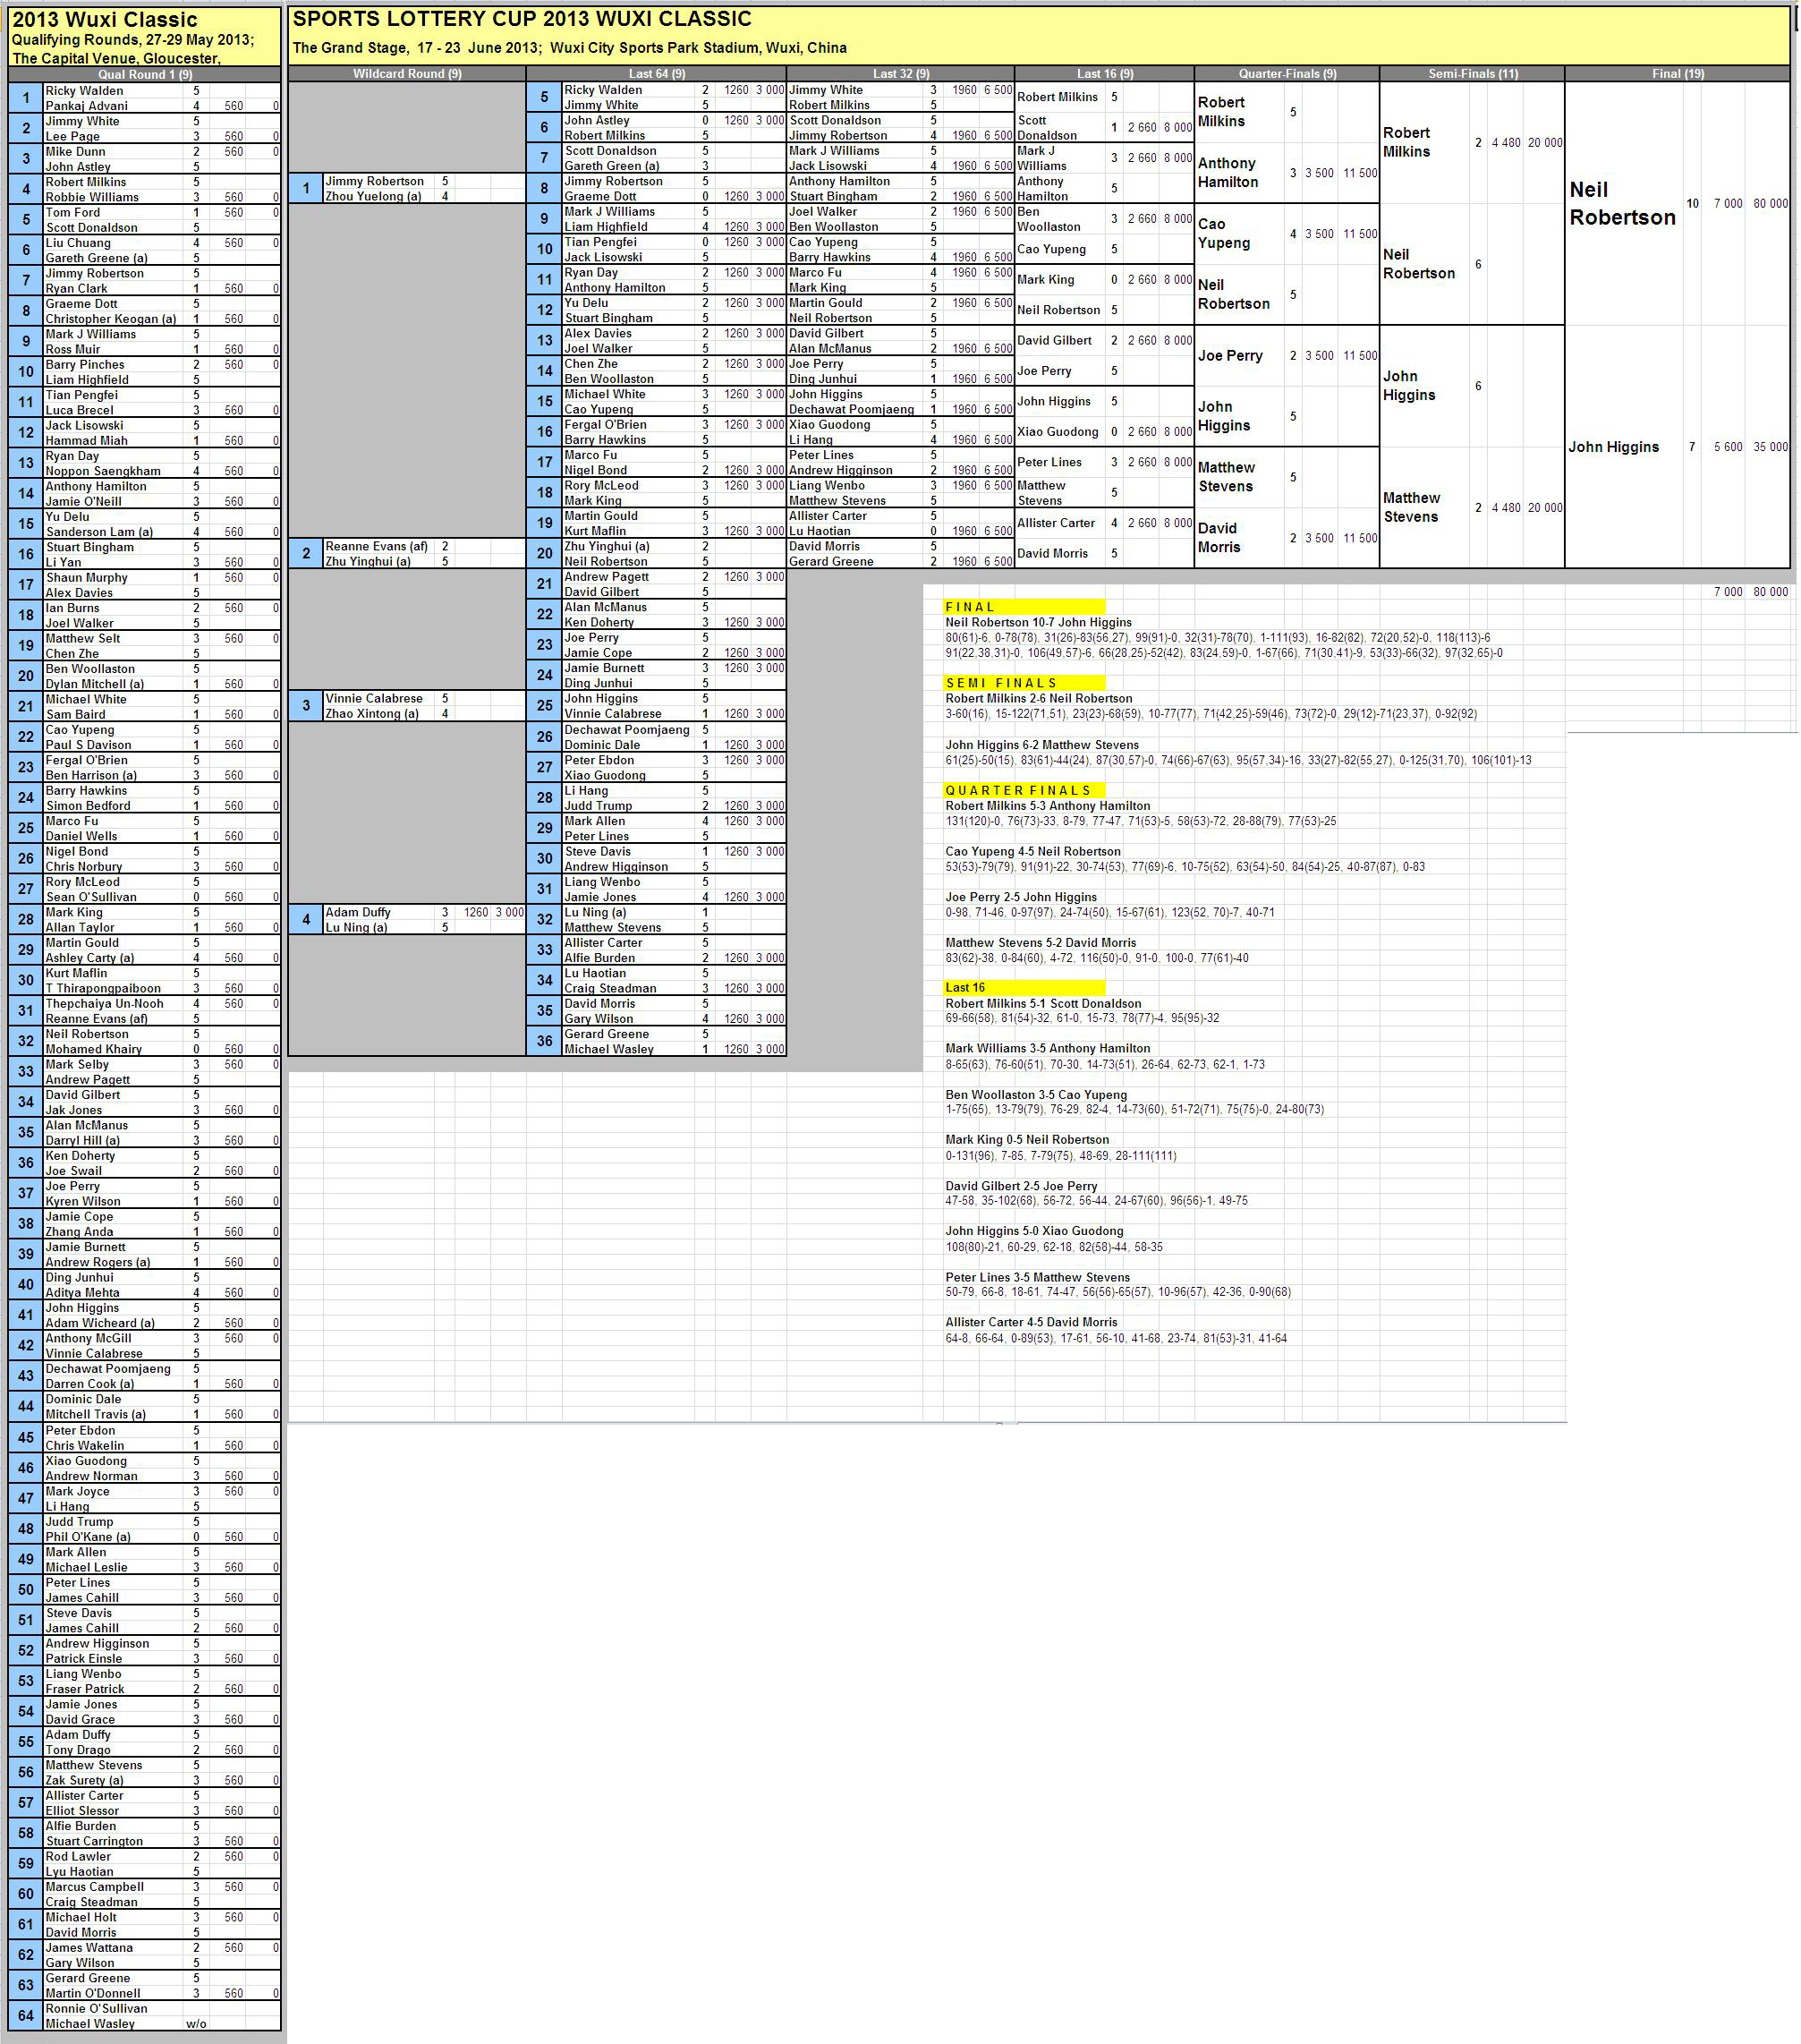Select 'Michael Wasley' in qualifying match 64
The image size is (1801, 2044).
point(90,2023)
